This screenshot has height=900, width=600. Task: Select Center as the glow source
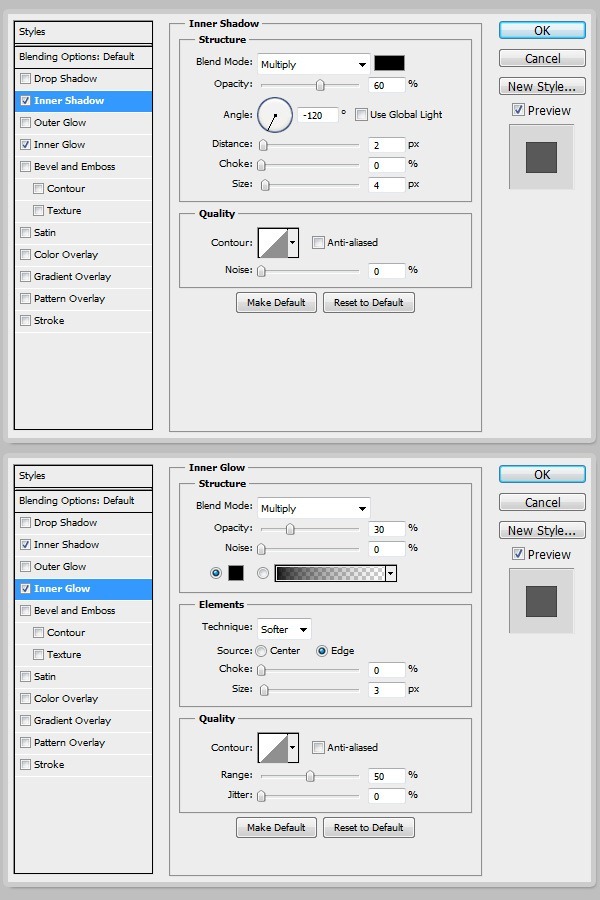pos(261,651)
